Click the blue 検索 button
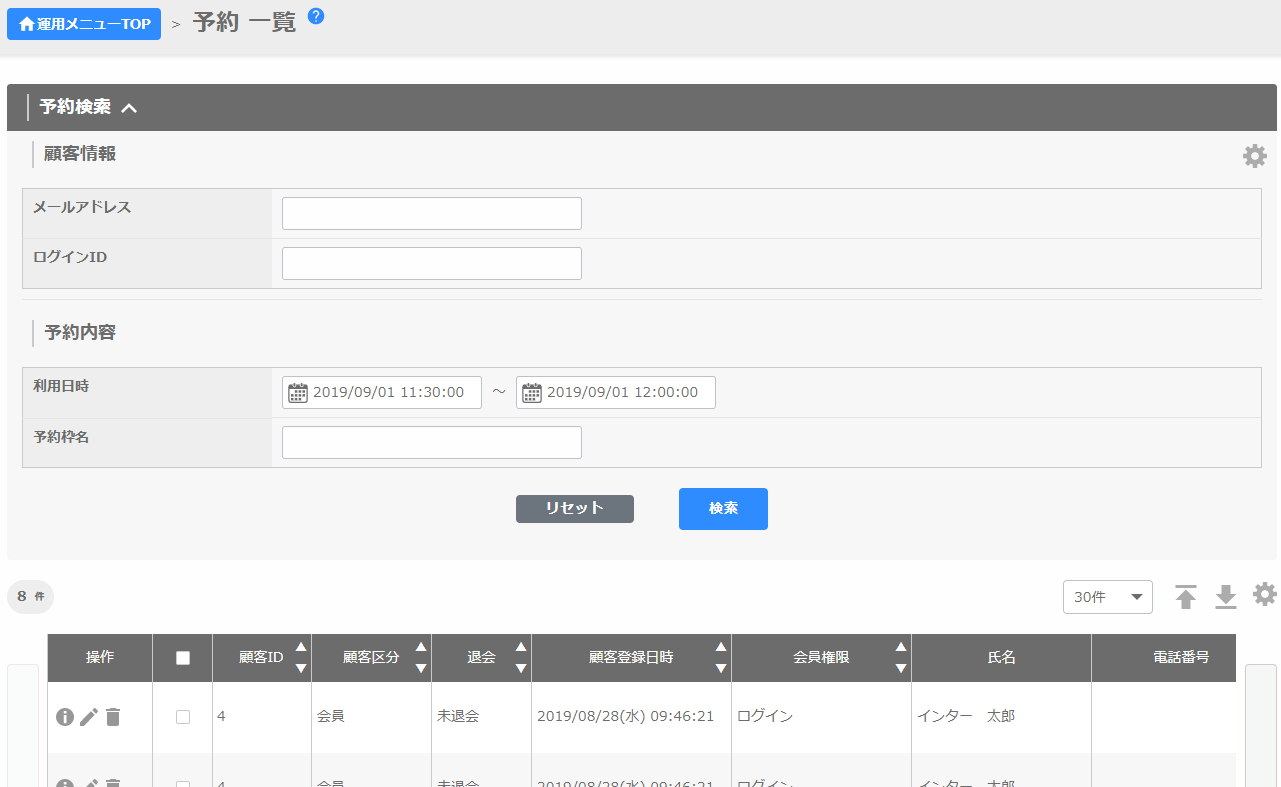 click(x=723, y=509)
